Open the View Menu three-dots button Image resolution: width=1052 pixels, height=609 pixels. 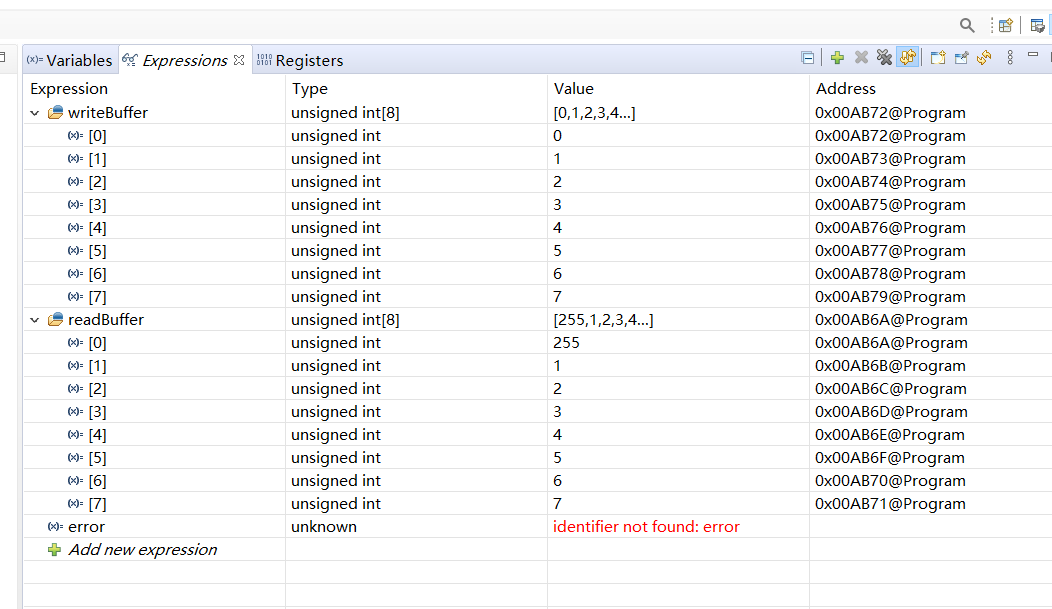click(1010, 58)
